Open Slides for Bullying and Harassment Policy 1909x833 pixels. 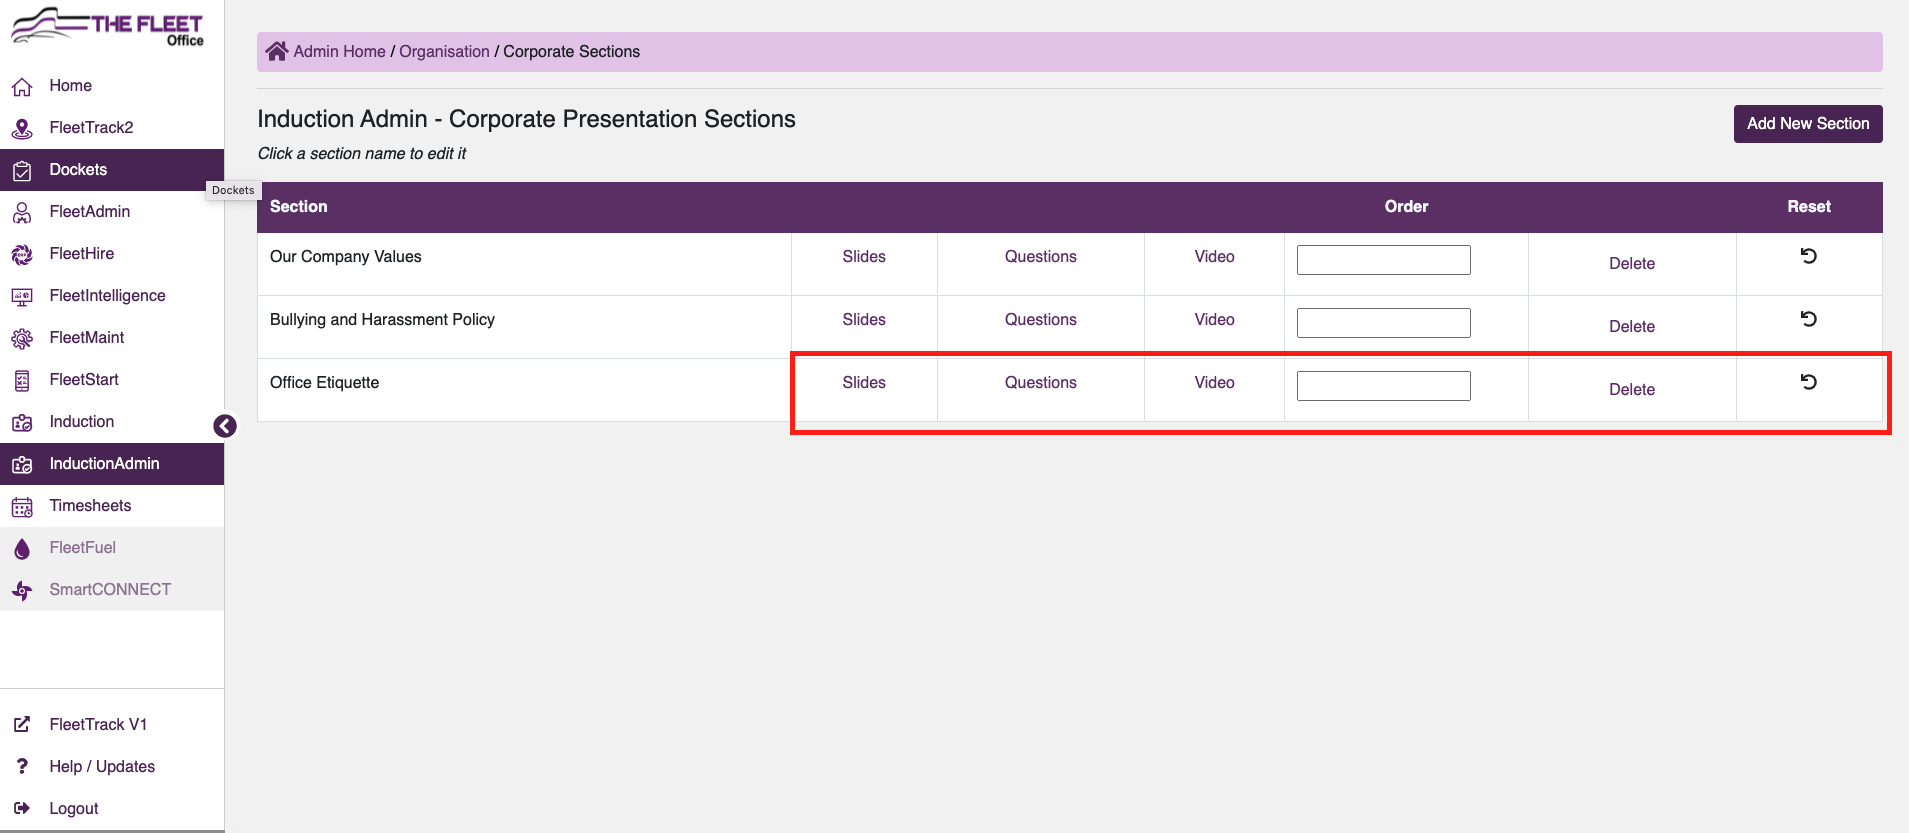(x=864, y=319)
